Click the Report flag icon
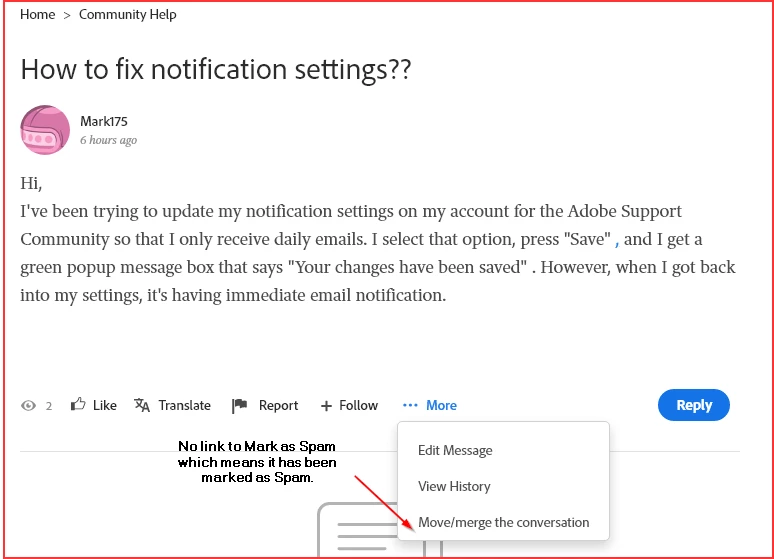 click(x=239, y=405)
